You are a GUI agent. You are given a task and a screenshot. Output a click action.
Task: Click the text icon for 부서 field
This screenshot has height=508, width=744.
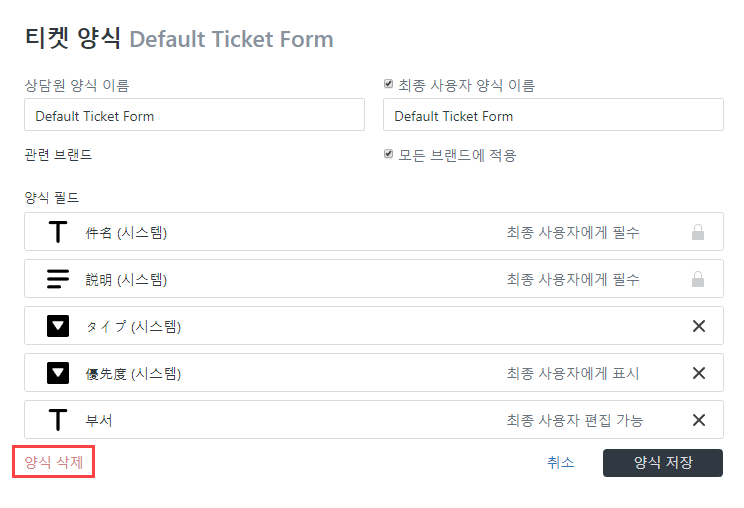(x=58, y=420)
